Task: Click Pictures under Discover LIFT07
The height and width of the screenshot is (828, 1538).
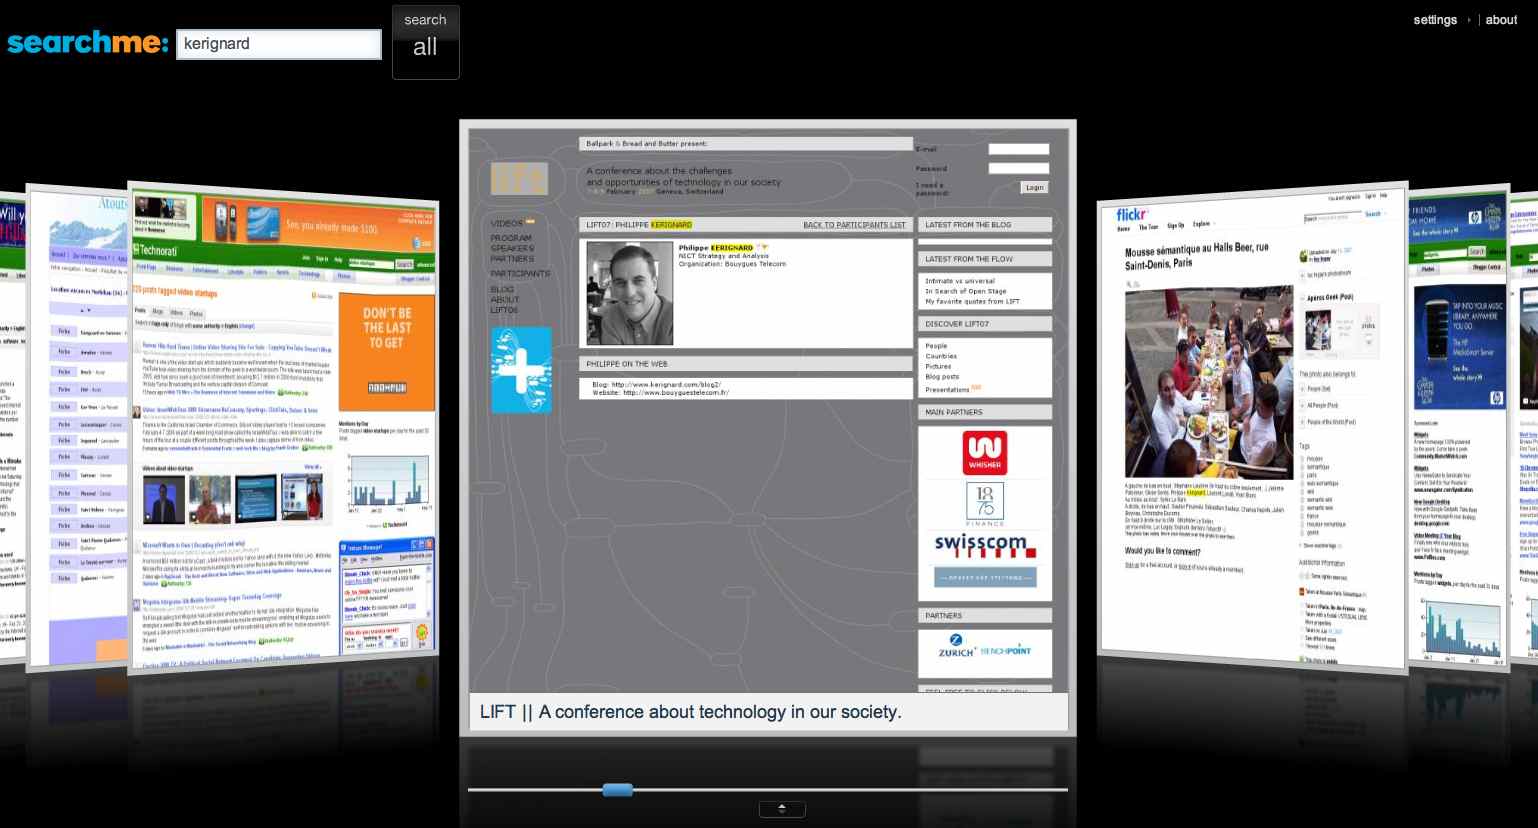Action: (938, 367)
